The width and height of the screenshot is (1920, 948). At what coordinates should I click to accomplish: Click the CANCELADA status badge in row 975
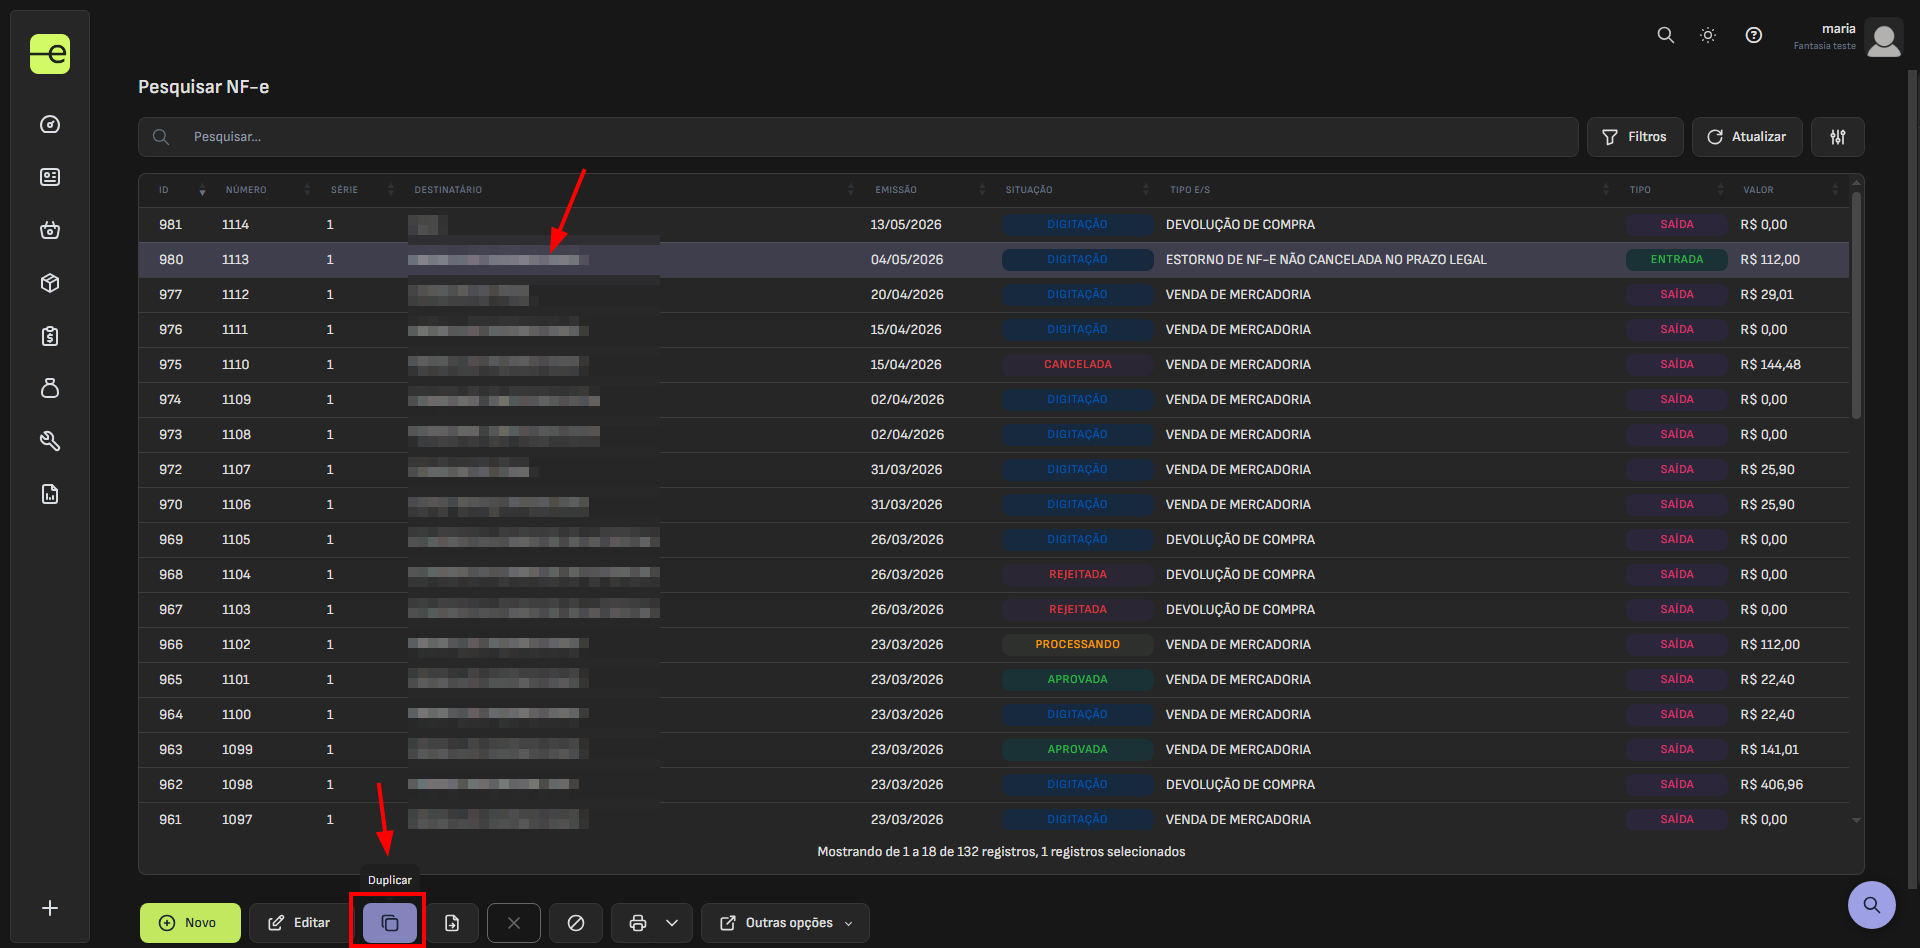pyautogui.click(x=1078, y=365)
